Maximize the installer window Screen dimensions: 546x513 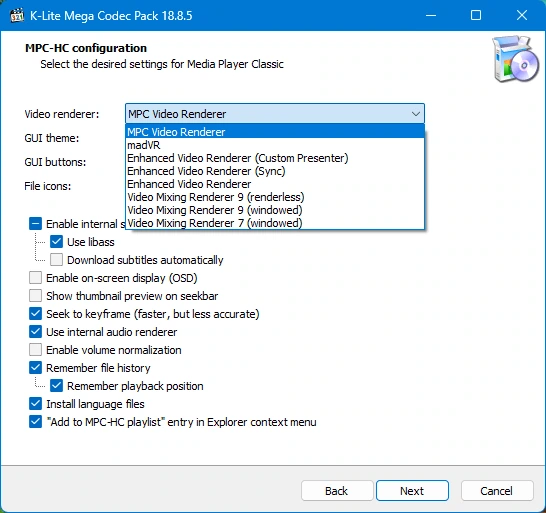(x=476, y=15)
